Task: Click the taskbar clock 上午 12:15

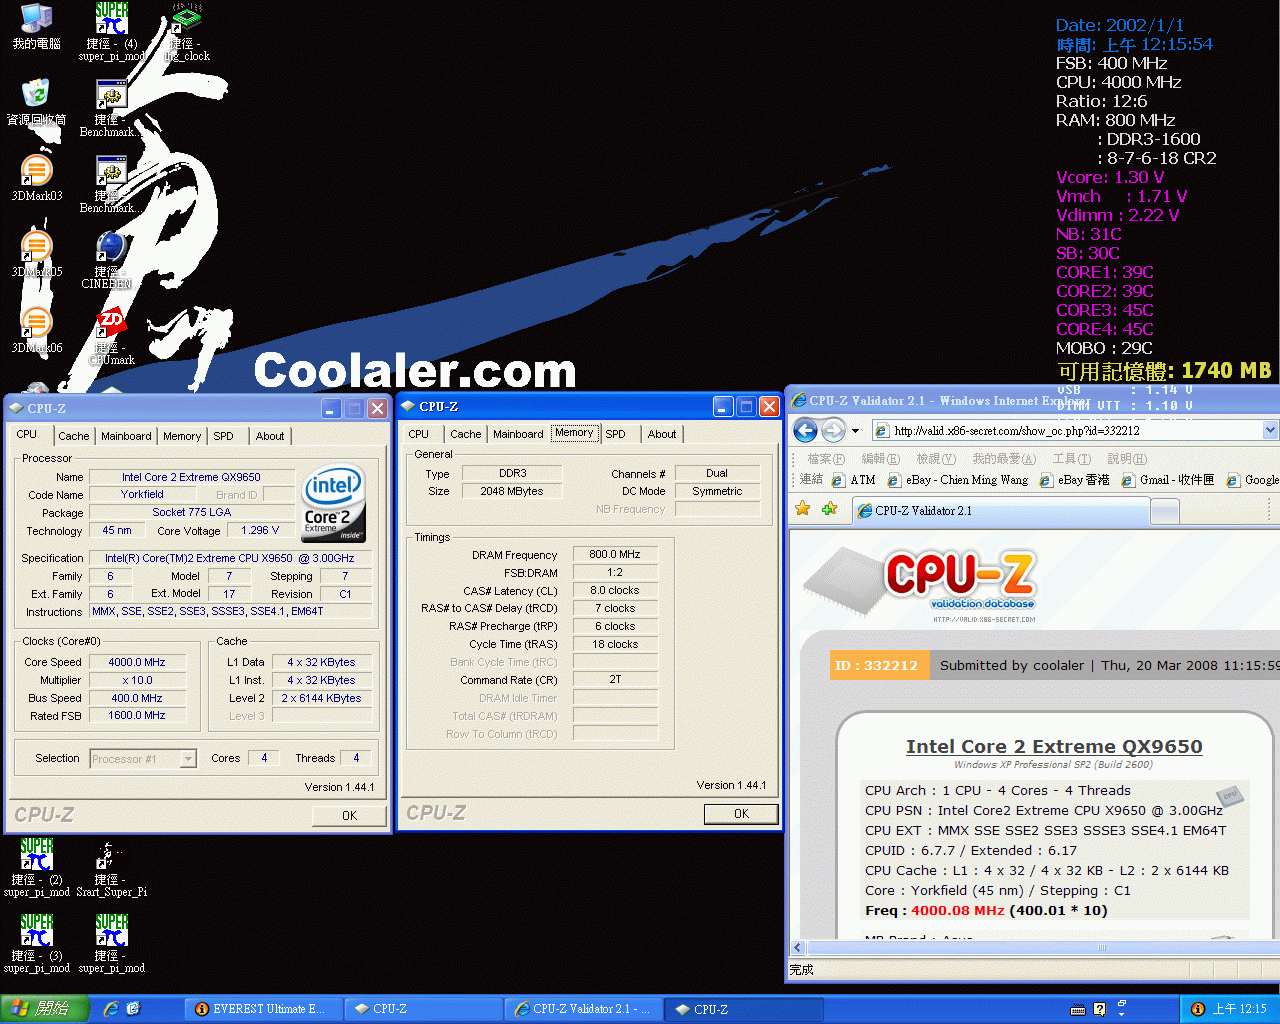Action: coord(1239,1009)
